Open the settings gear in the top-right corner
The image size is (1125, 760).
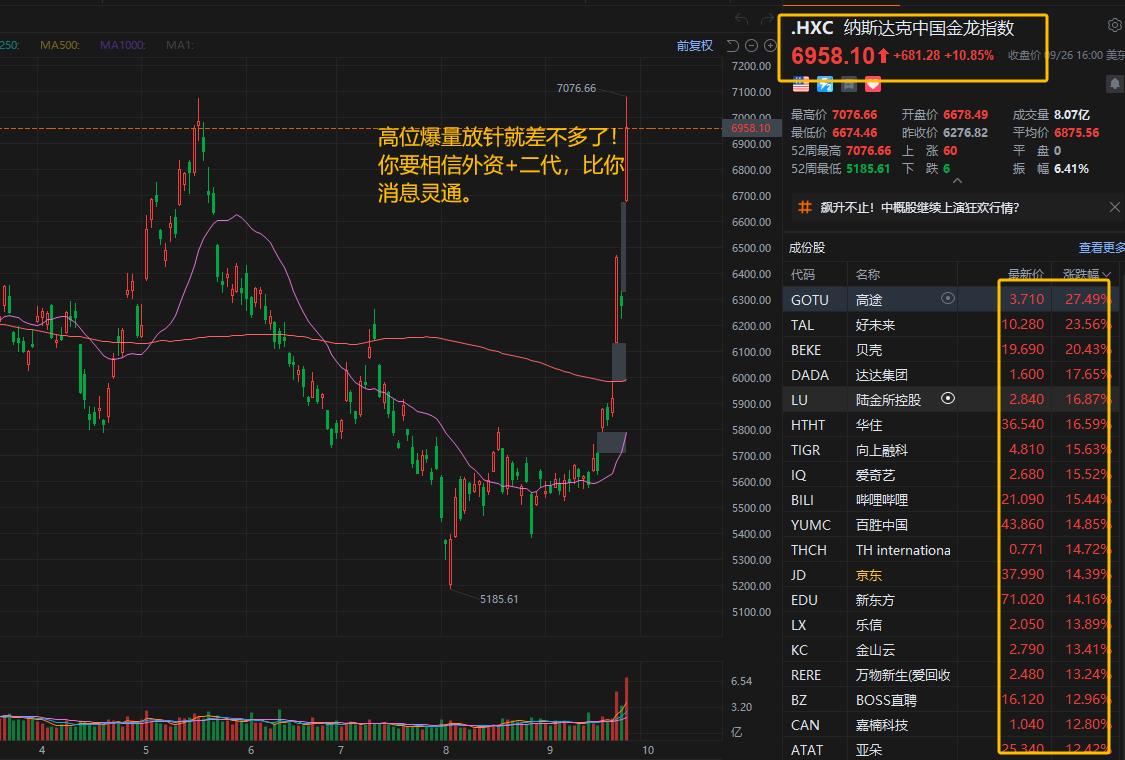[1116, 24]
